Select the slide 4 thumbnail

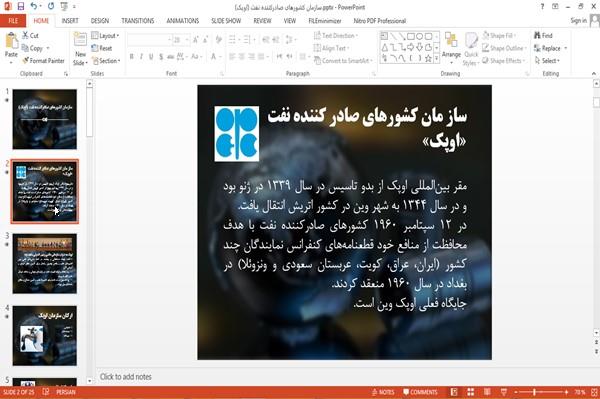(x=45, y=335)
